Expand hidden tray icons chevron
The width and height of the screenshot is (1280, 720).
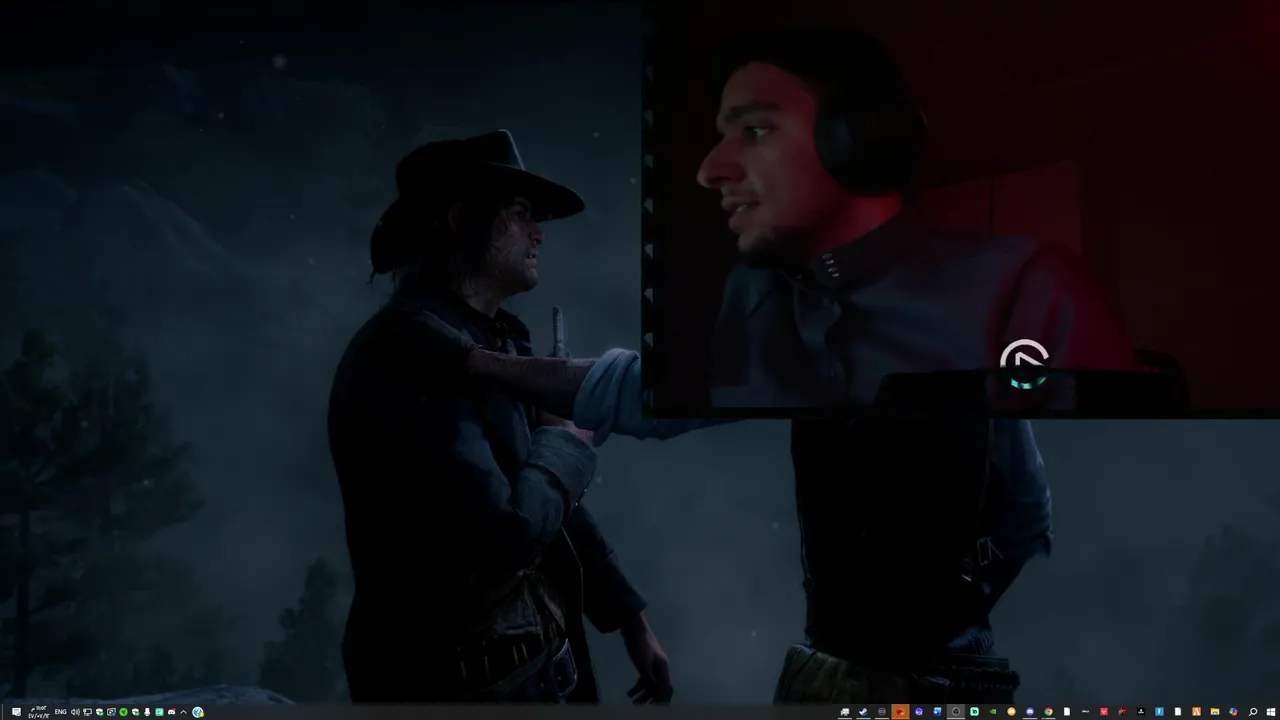[183, 712]
